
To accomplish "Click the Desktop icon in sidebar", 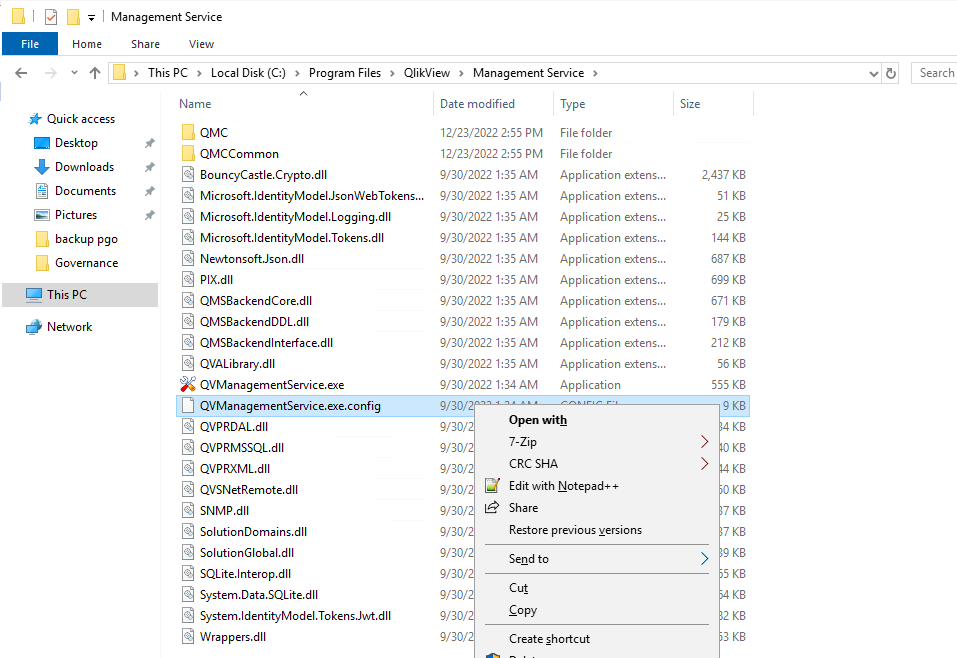I will [x=42, y=143].
